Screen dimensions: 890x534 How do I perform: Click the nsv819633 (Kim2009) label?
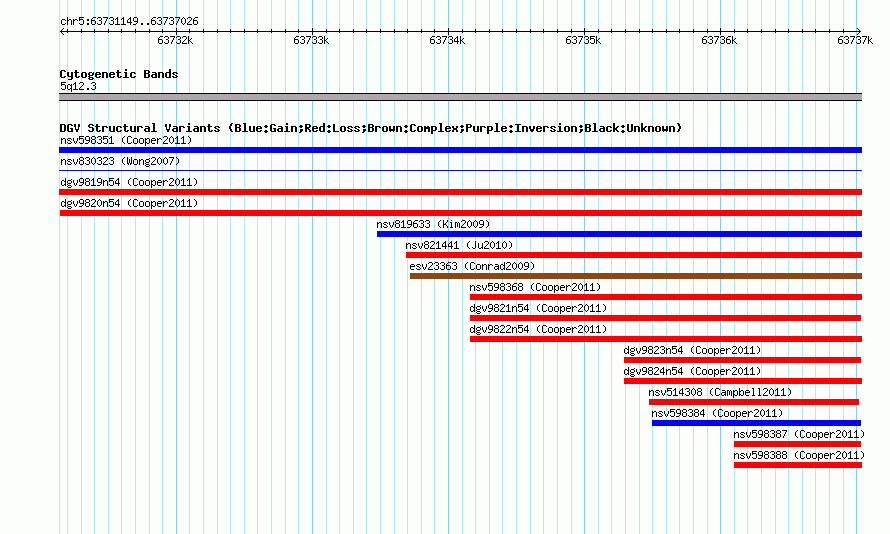pos(433,224)
